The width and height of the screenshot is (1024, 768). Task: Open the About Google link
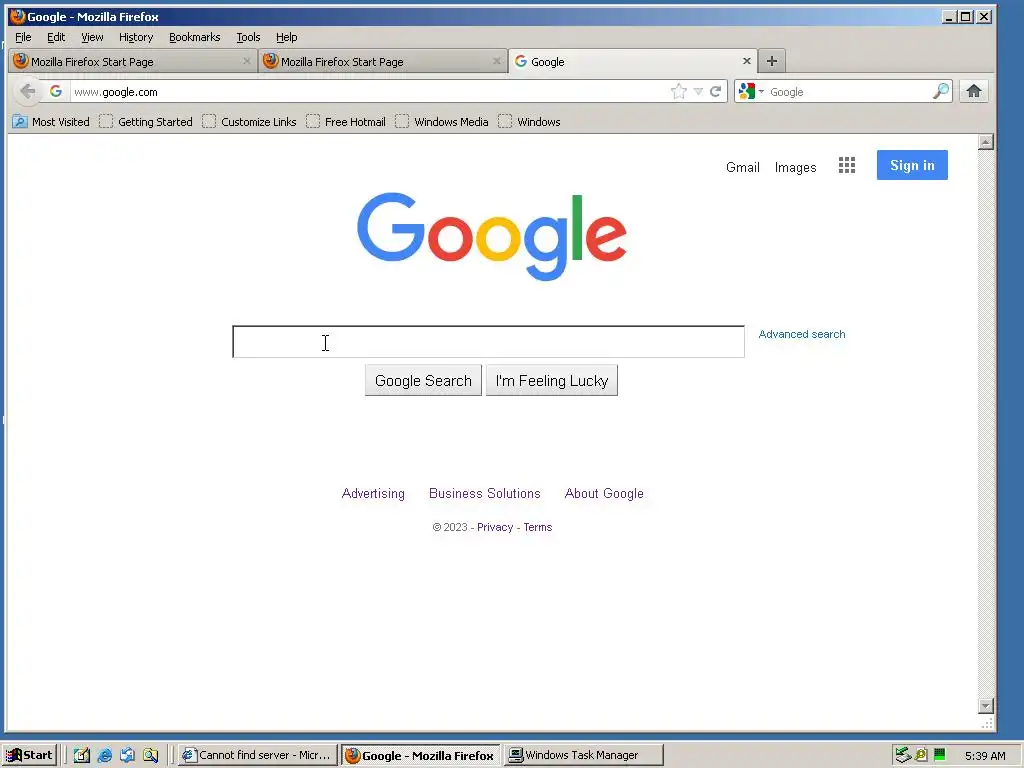tap(604, 494)
